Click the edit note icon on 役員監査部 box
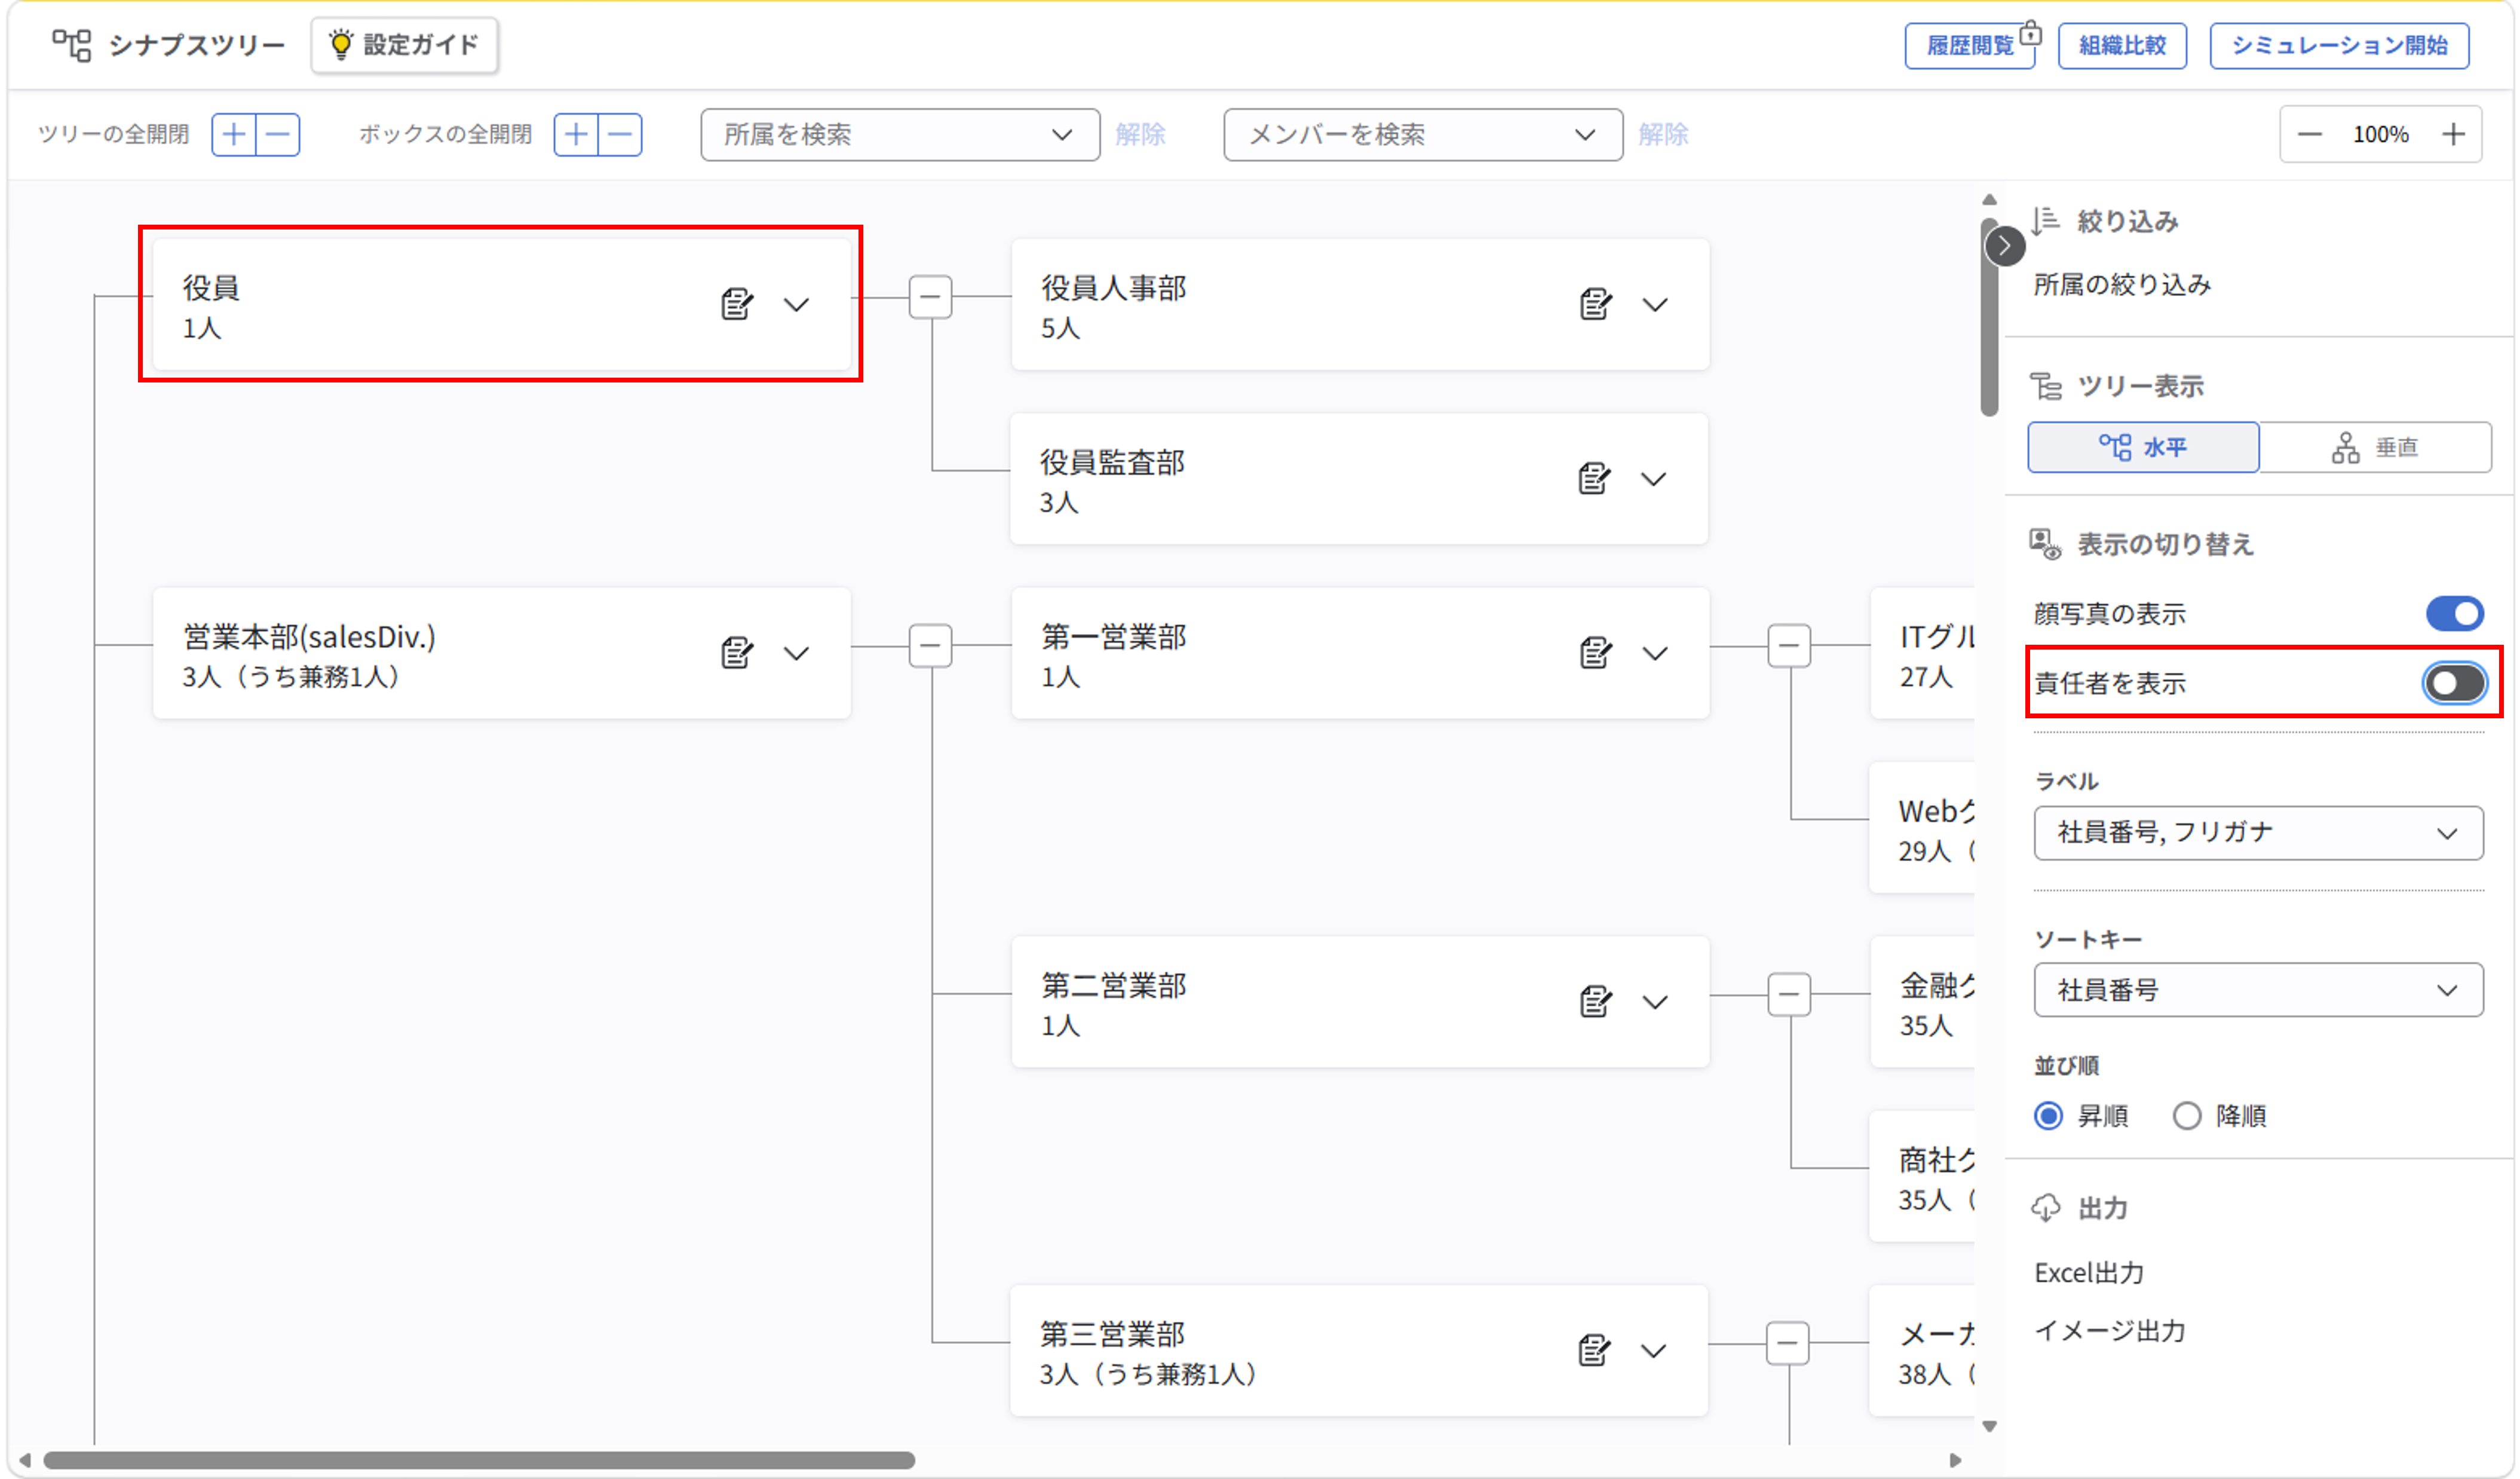 coord(1594,478)
